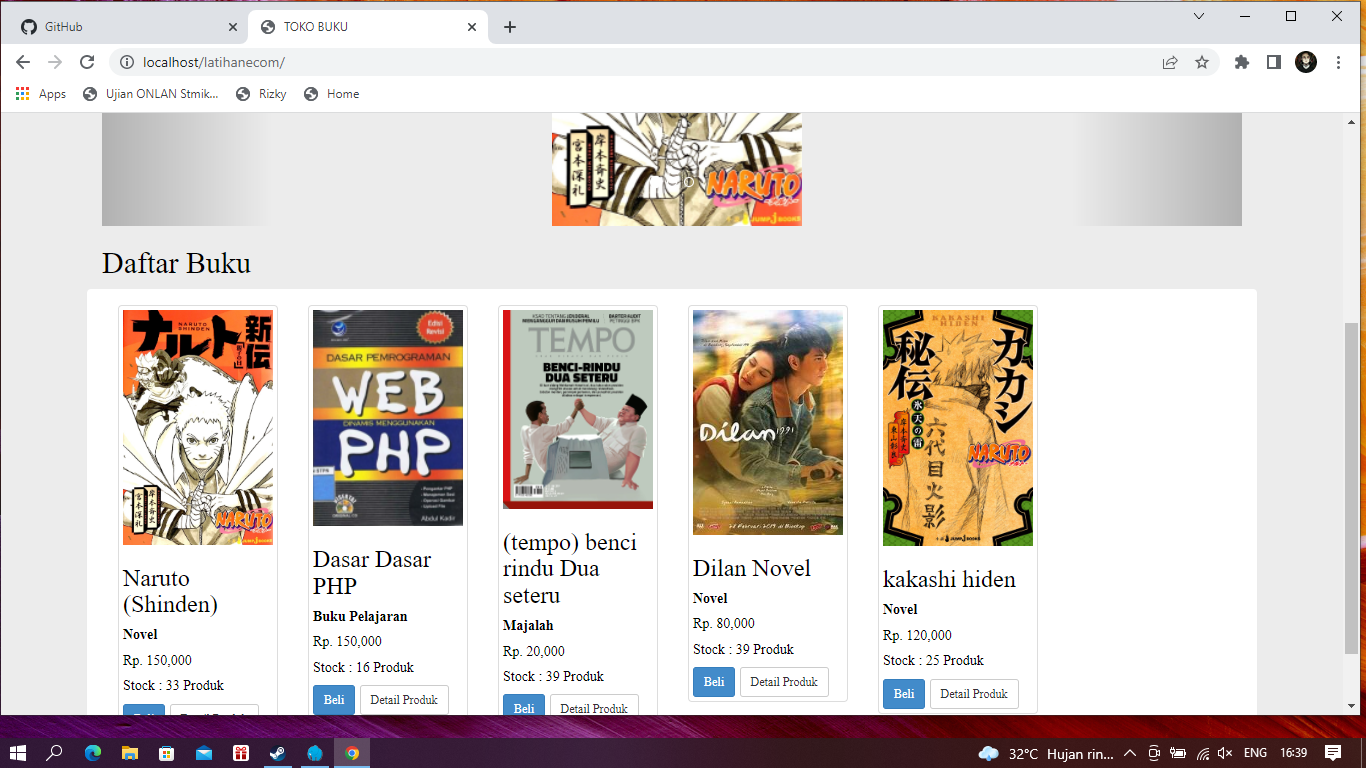Click Stock : 16 Produk text
This screenshot has height=768, width=1366.
(x=363, y=667)
